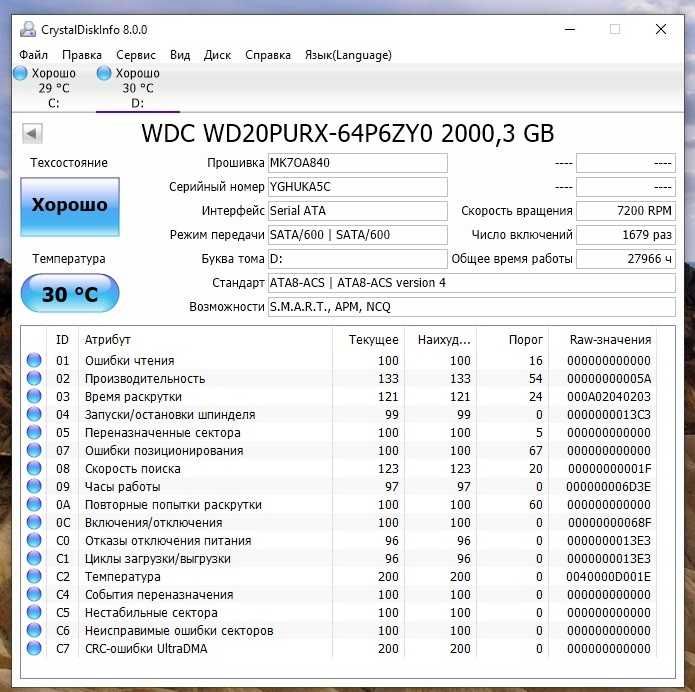Viewport: 695px width, 692px height.
Task: Click raw value 0040000D001E of Температура
Action: tap(609, 577)
